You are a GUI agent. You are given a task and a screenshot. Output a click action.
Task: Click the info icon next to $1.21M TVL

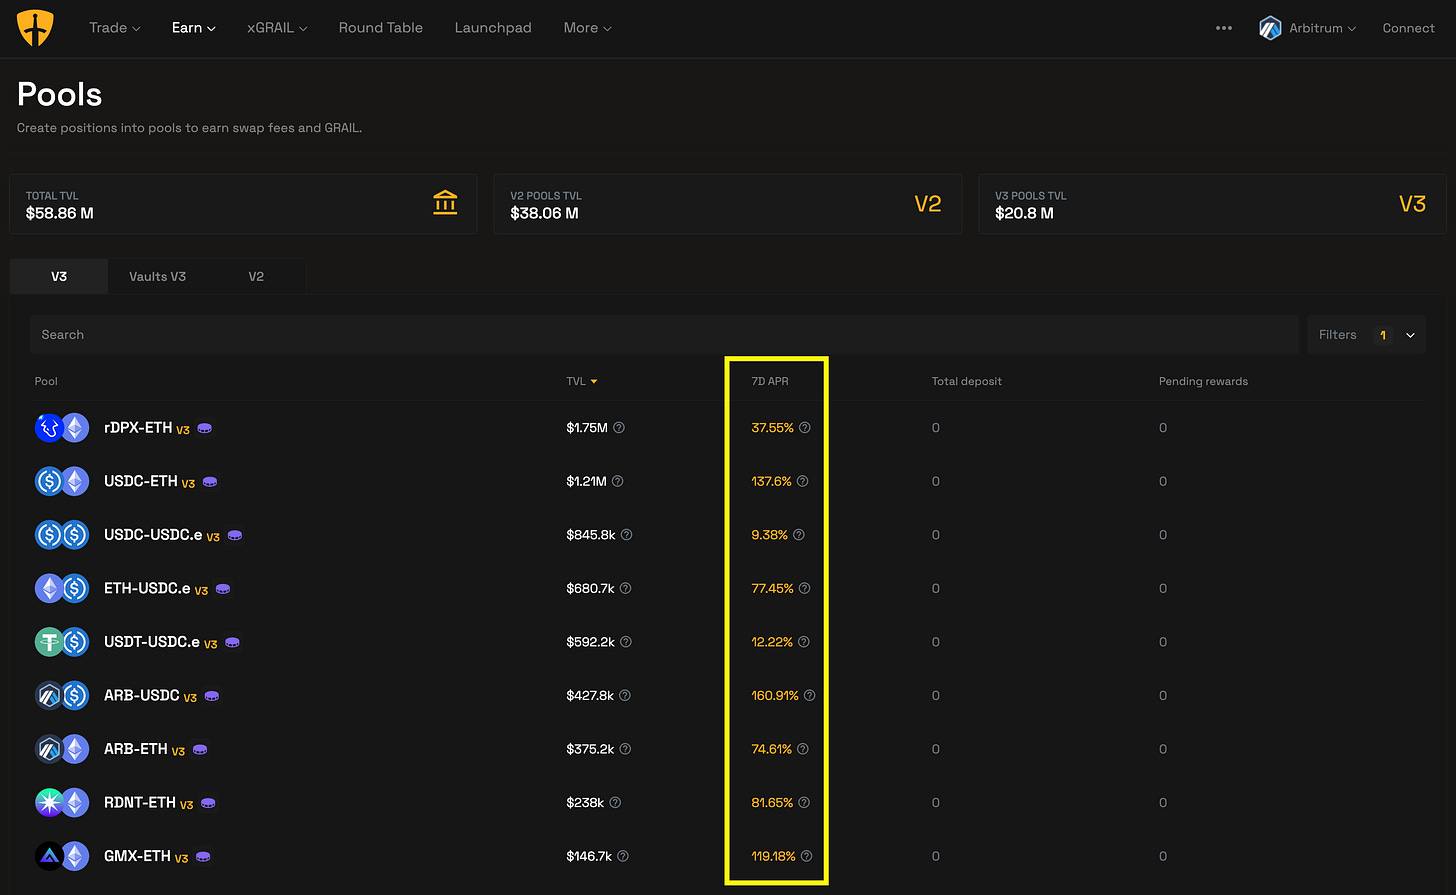click(617, 481)
